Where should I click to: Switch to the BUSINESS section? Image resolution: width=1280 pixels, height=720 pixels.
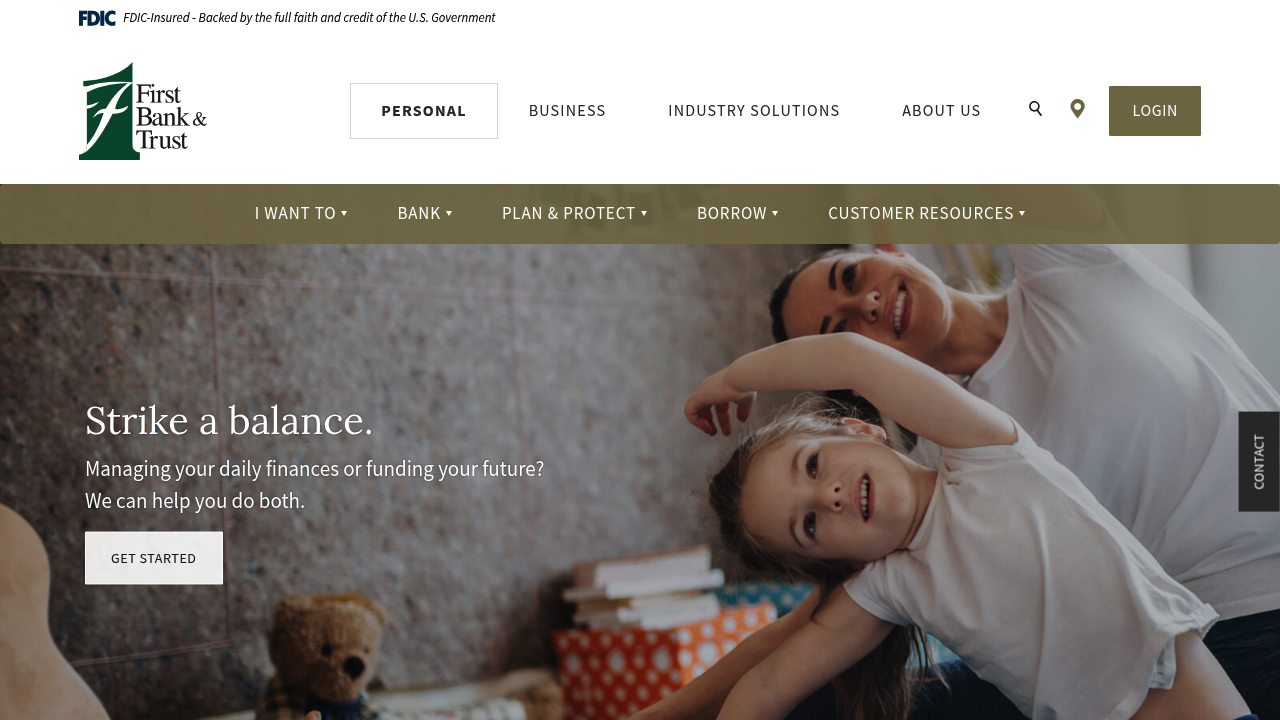[567, 111]
